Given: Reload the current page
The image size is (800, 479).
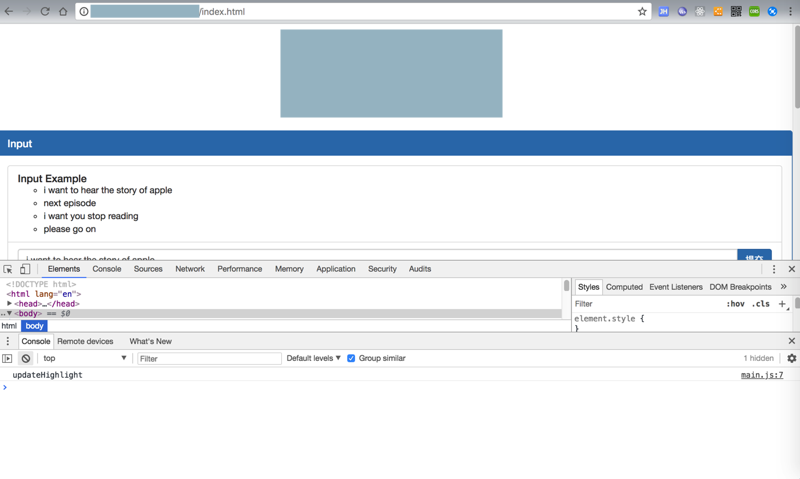Looking at the screenshot, I should (x=45, y=11).
